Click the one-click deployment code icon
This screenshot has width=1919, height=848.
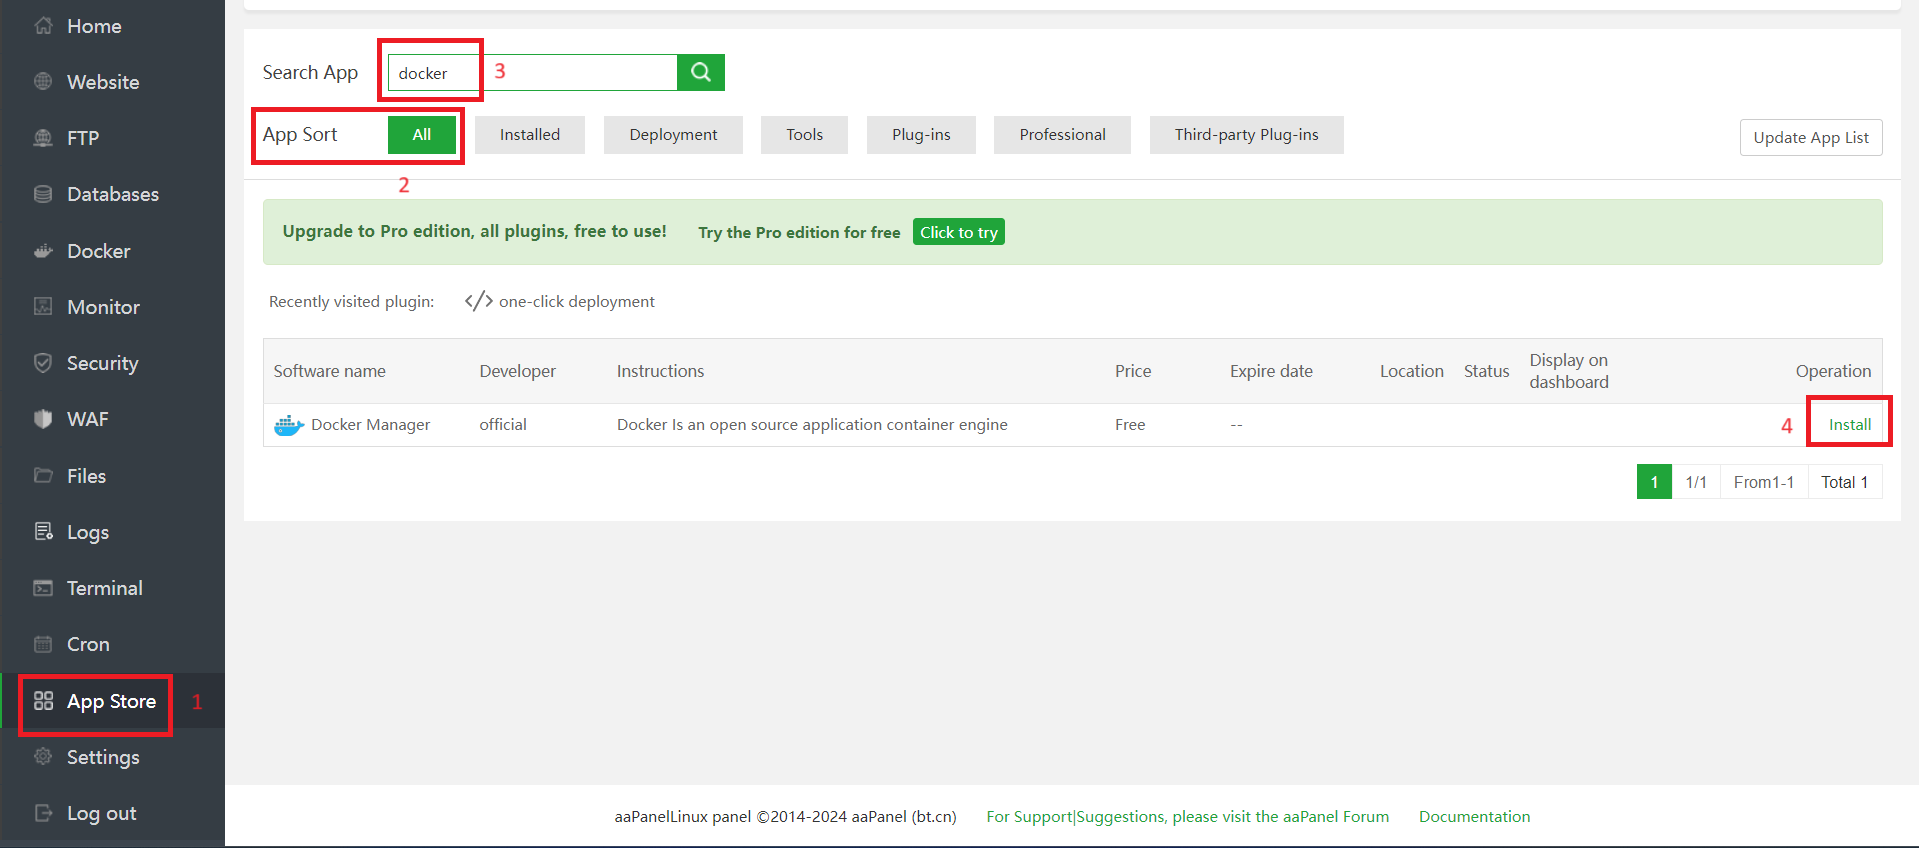[478, 301]
